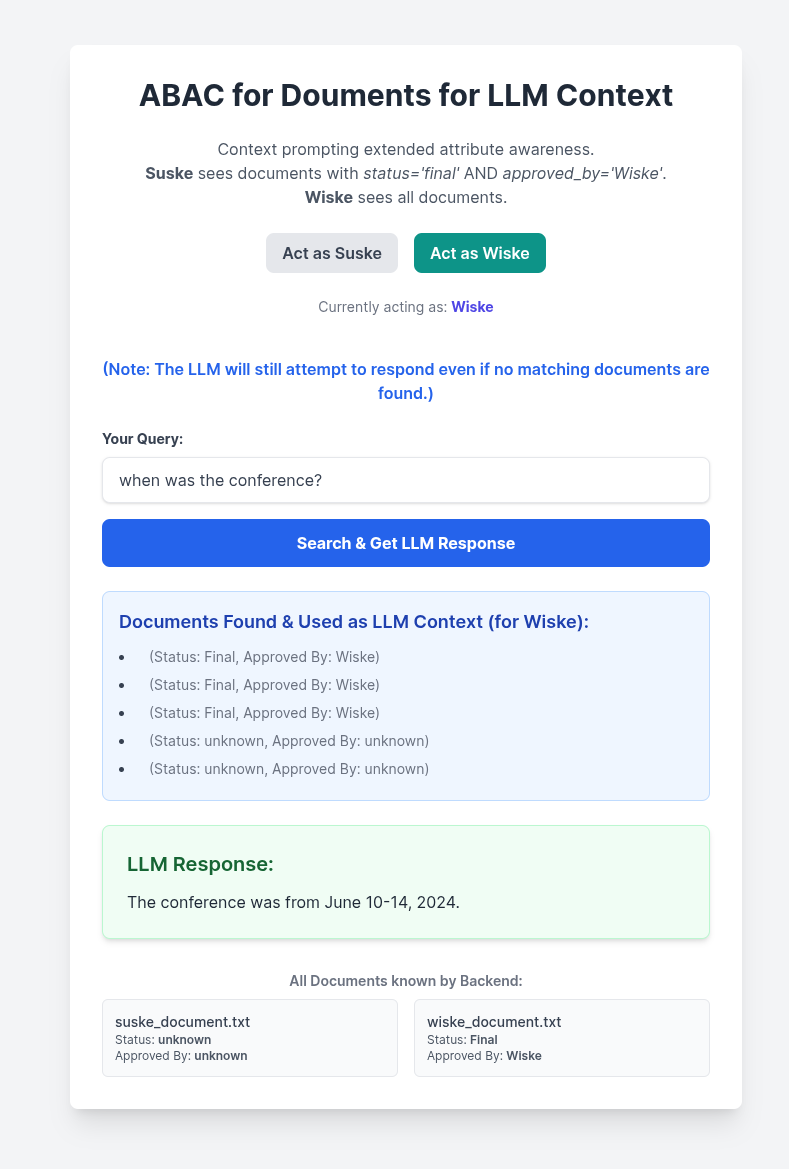The height and width of the screenshot is (1169, 789).
Task: Select the first "Status: unknown" list entry
Action: [x=288, y=741]
